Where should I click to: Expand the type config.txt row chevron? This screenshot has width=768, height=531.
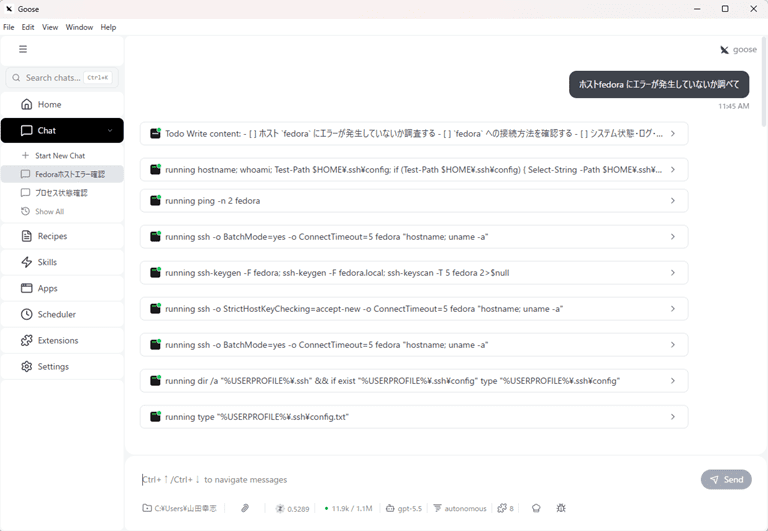click(x=673, y=416)
